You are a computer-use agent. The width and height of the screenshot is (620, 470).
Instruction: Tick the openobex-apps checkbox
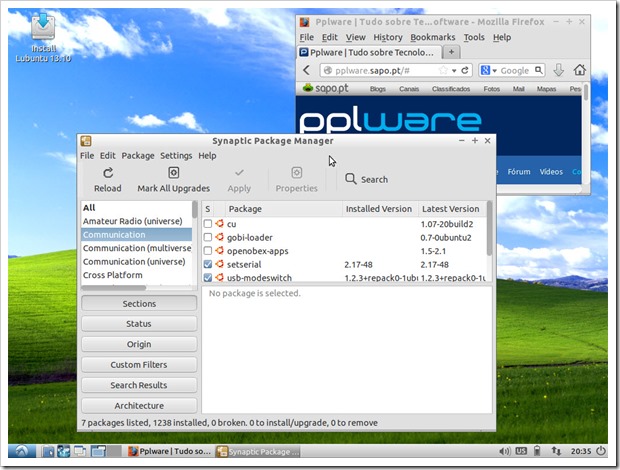click(x=208, y=251)
